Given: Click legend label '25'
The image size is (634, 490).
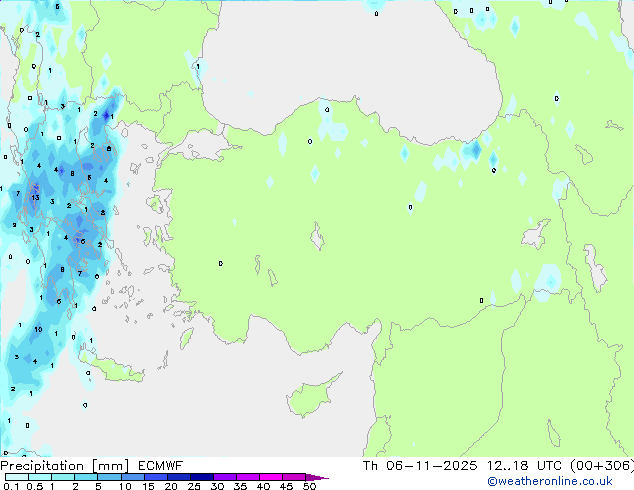Looking at the screenshot, I should tap(194, 486).
